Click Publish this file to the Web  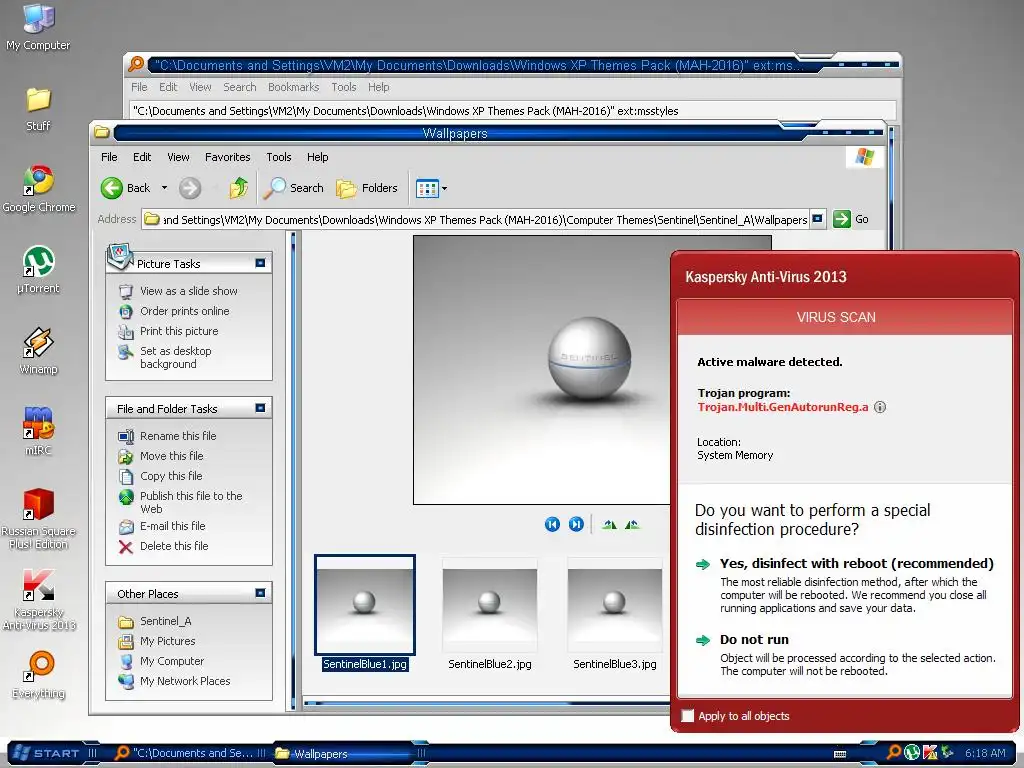coord(191,502)
